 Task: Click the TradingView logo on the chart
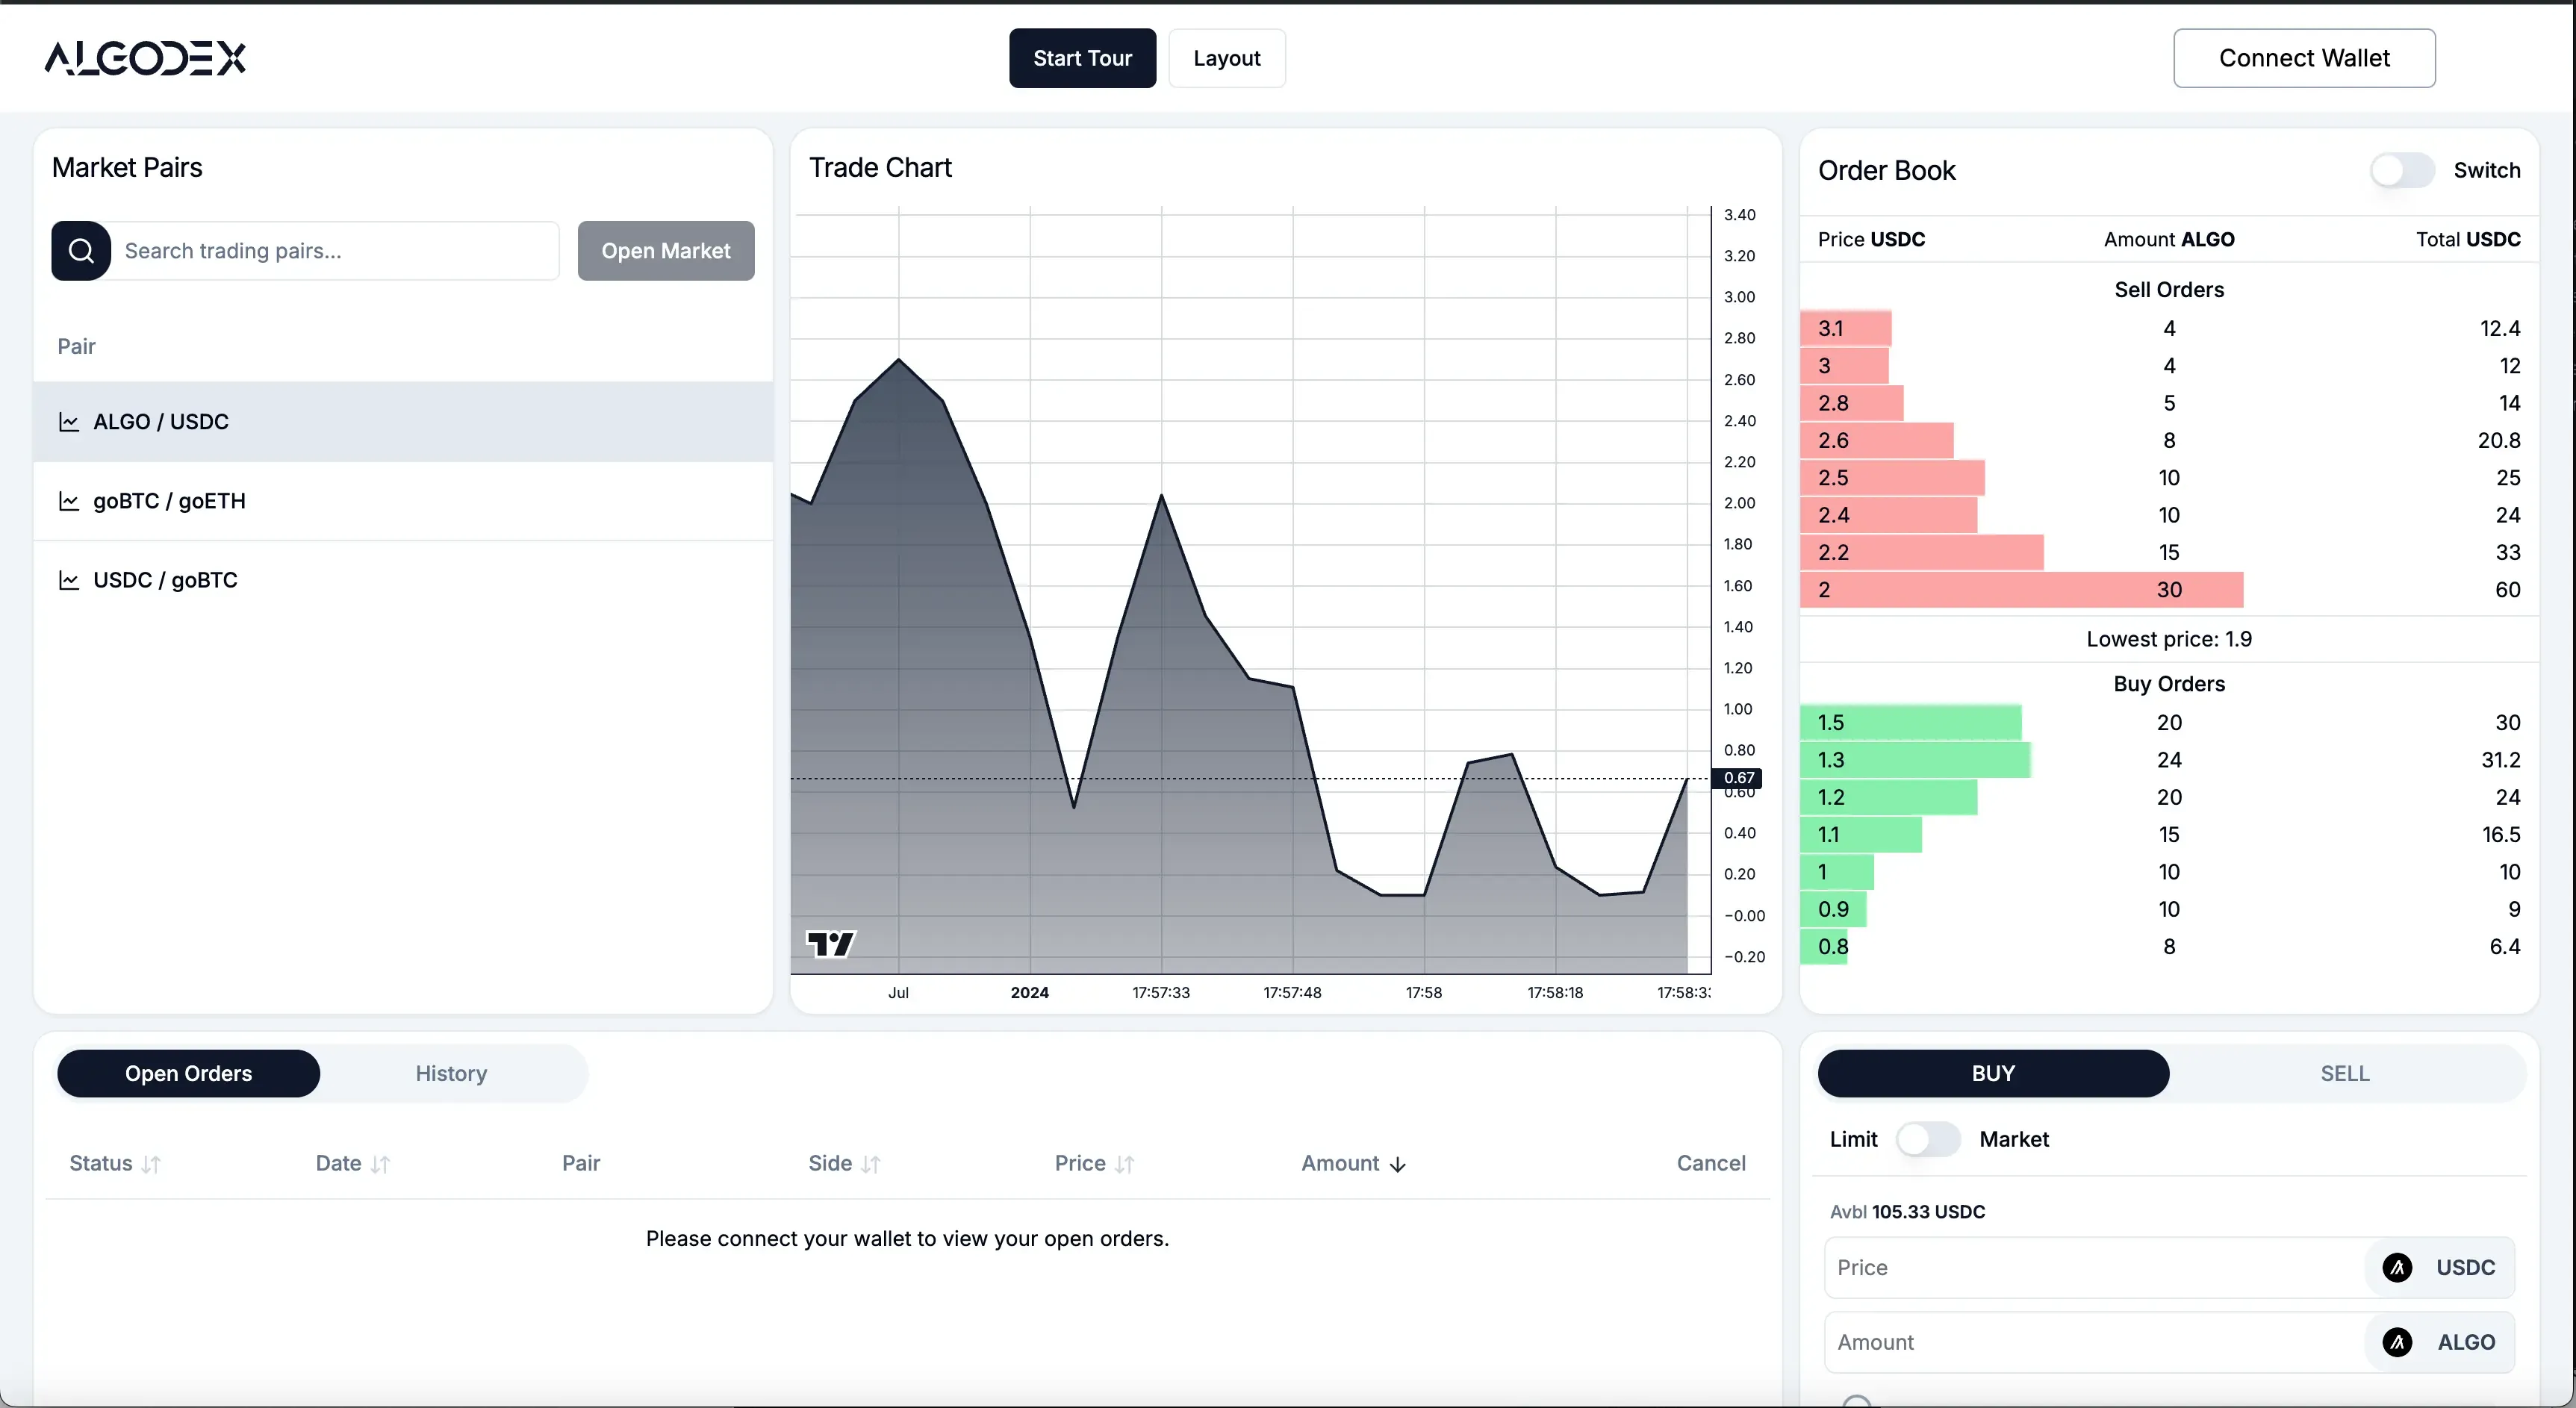tap(830, 943)
